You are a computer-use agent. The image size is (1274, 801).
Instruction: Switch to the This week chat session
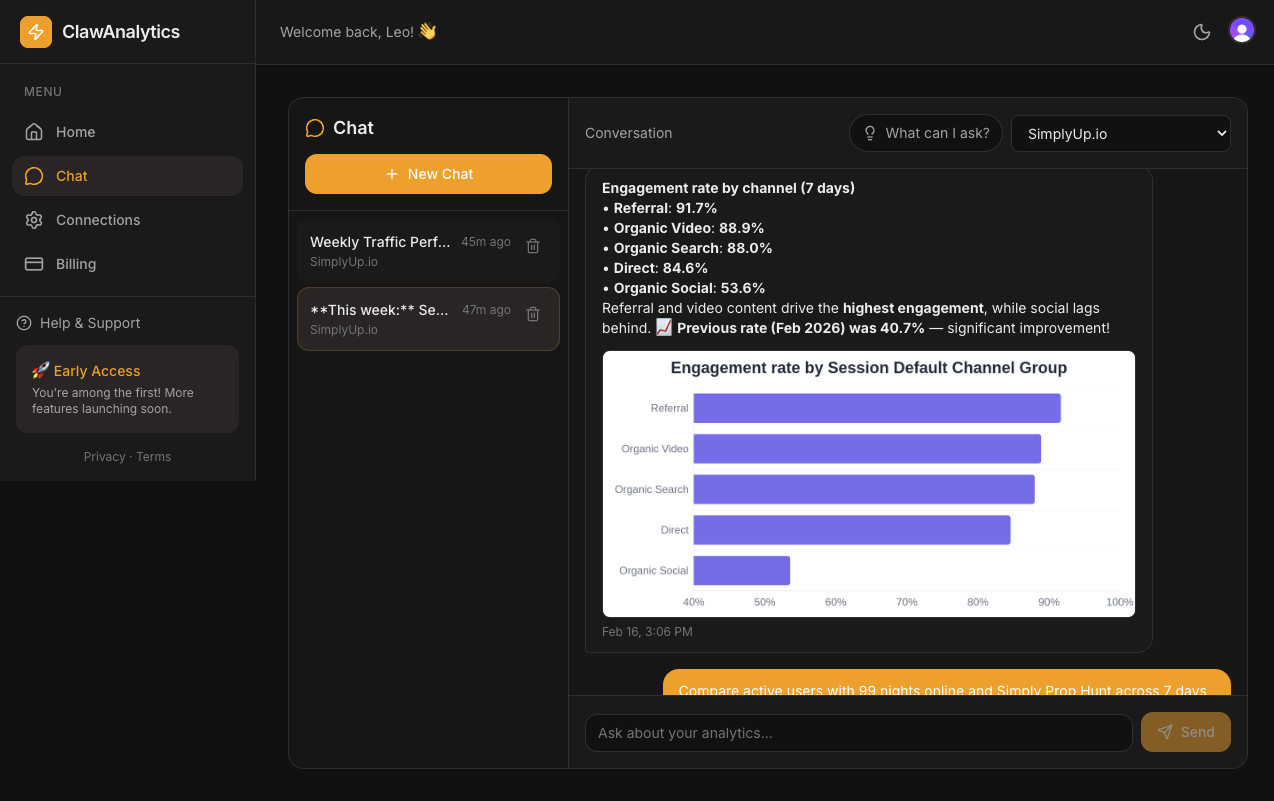[x=412, y=318]
